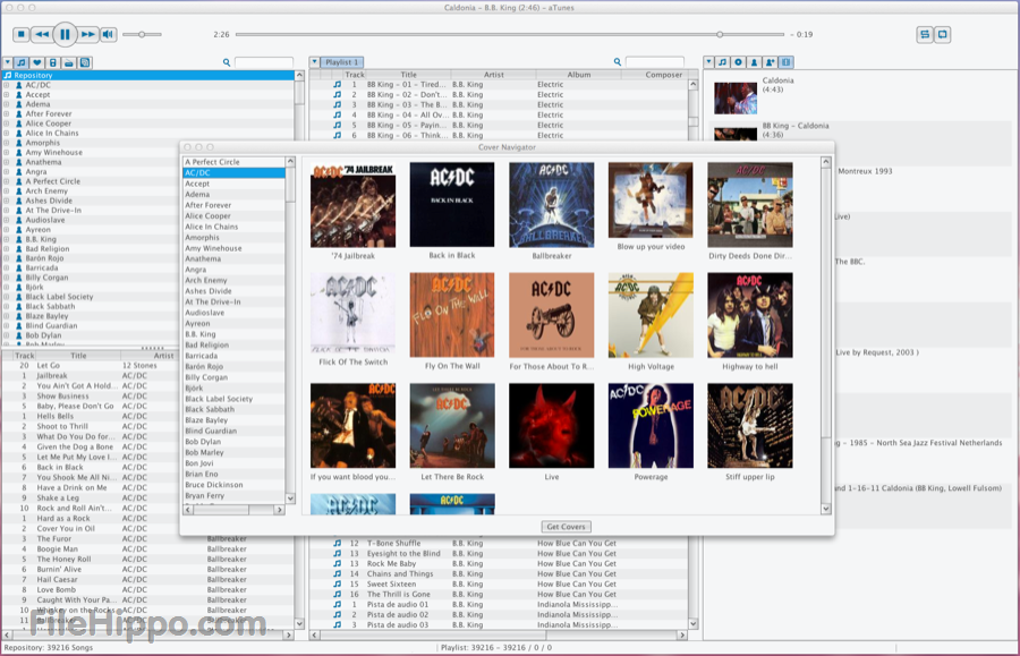Screen dimensions: 1020x656
Task: Expand the Amy Winehouse tree node
Action: [7, 152]
